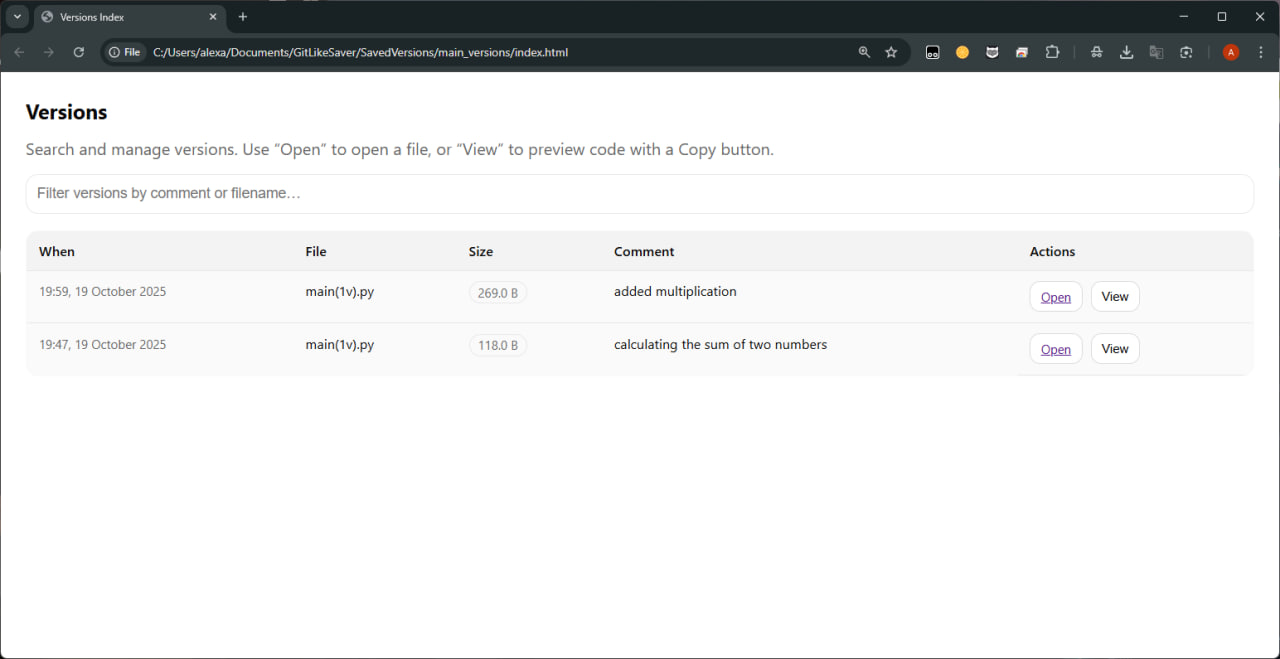Open the "added multiplication" version file
This screenshot has width=1280, height=659.
coord(1055,297)
